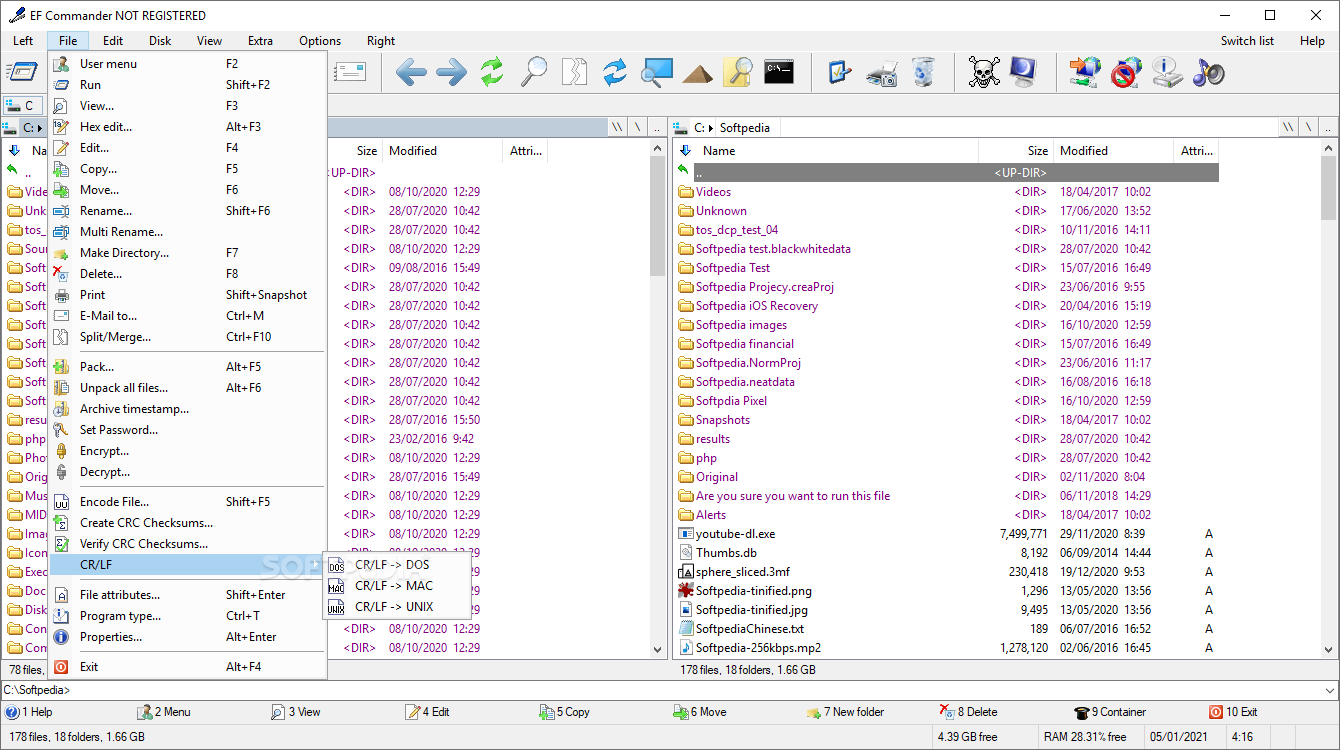Select Multi Rename... from File menu
This screenshot has height=750, width=1340.
pyautogui.click(x=187, y=232)
